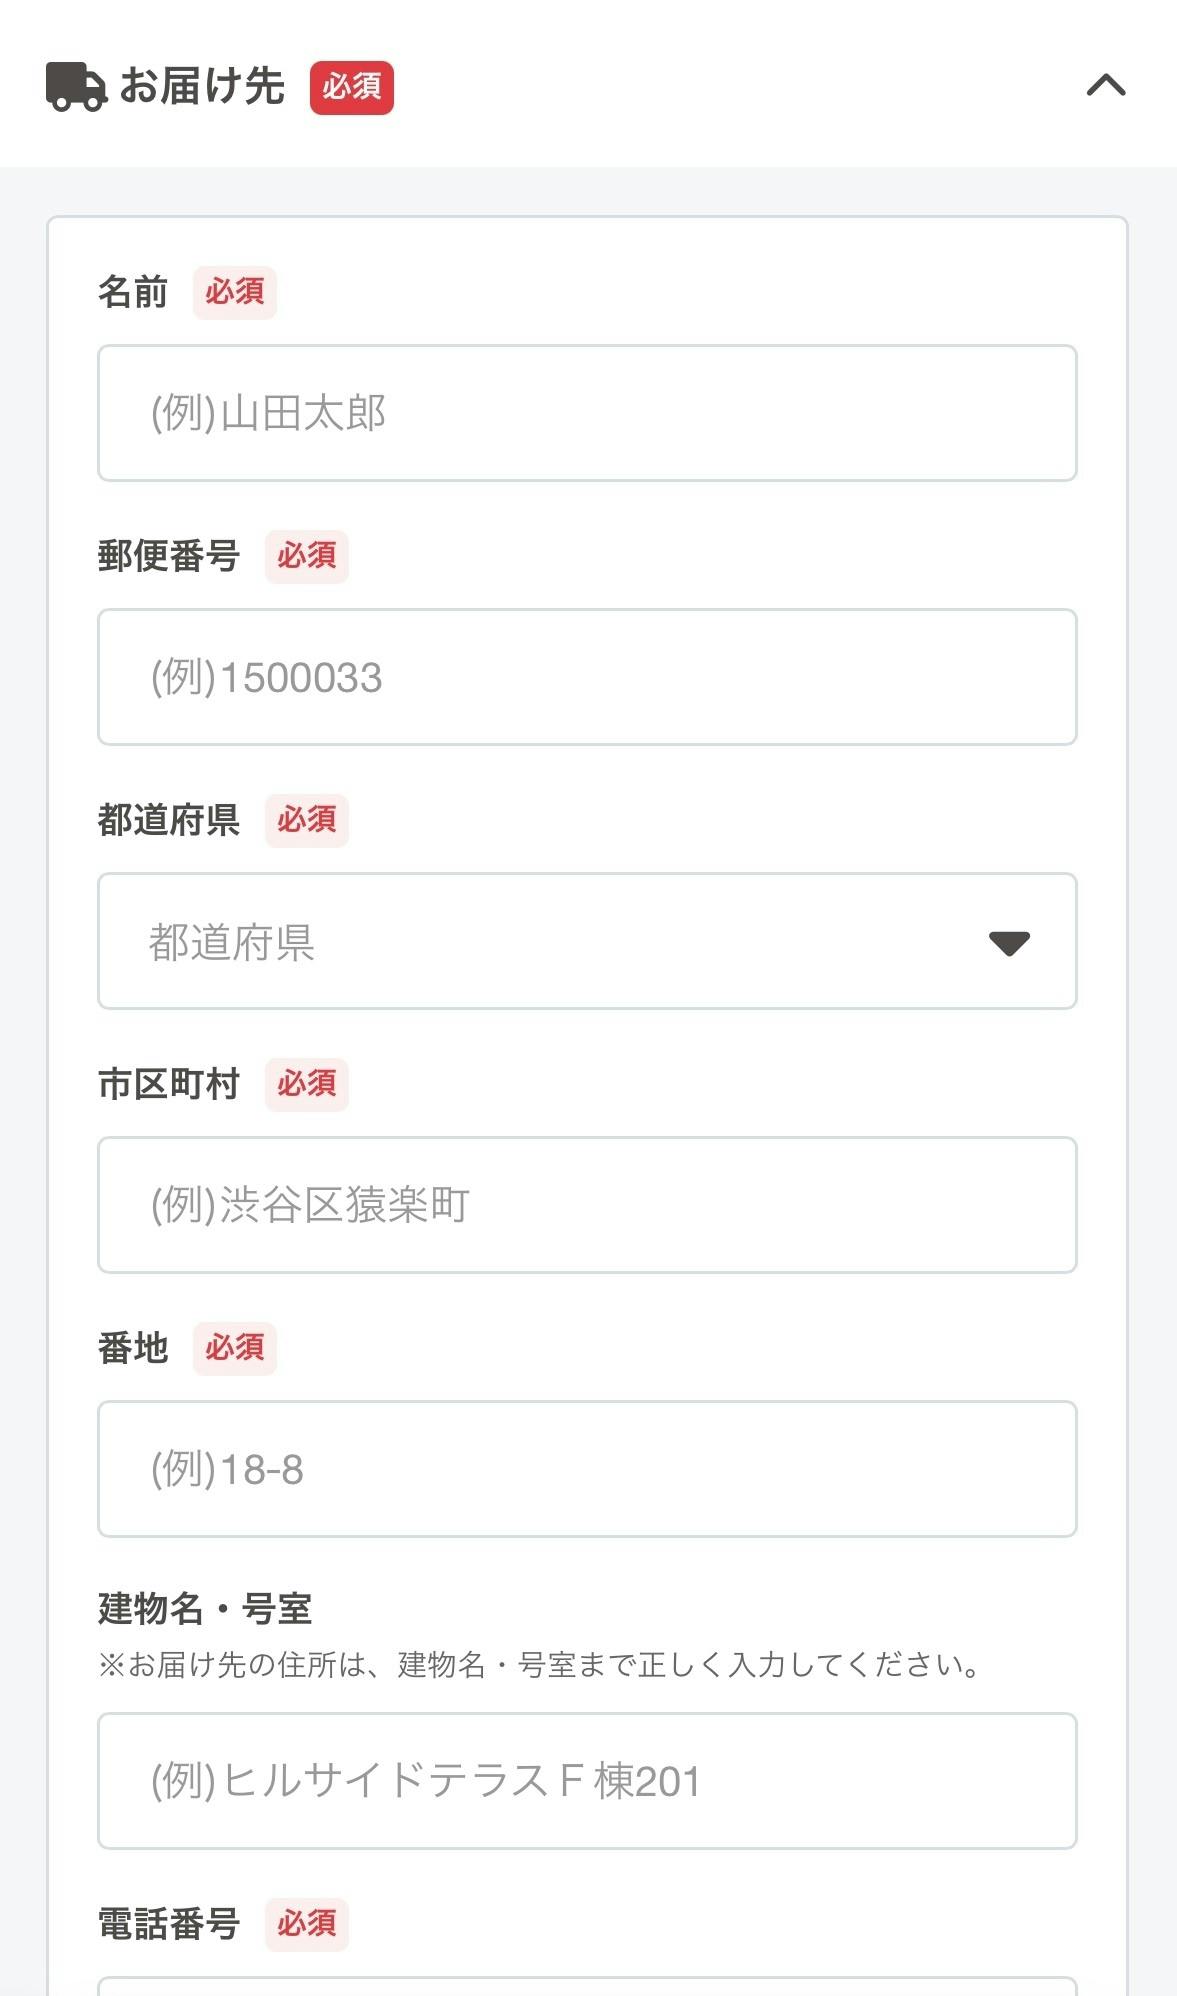Click the 建物名・号室 field label
The height and width of the screenshot is (1996, 1177).
(205, 1609)
